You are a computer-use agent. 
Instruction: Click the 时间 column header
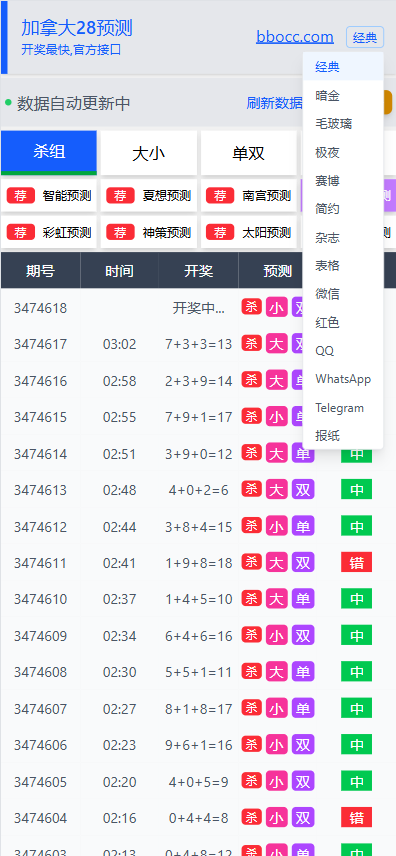[x=120, y=271]
